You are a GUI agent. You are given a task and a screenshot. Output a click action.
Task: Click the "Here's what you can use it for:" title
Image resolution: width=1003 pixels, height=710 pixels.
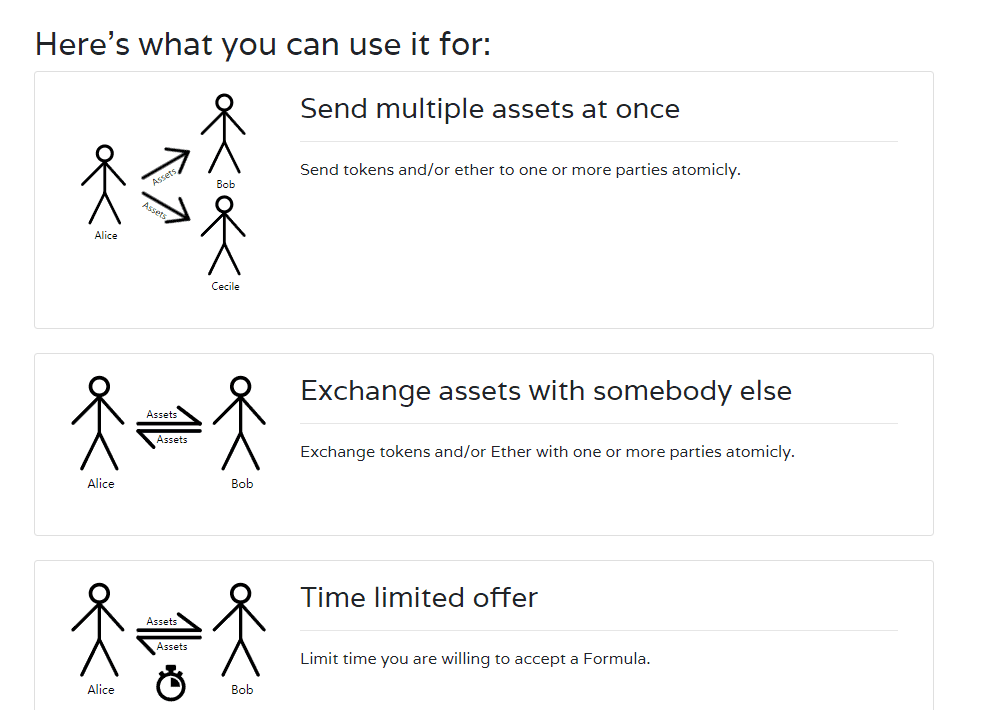[x=263, y=44]
